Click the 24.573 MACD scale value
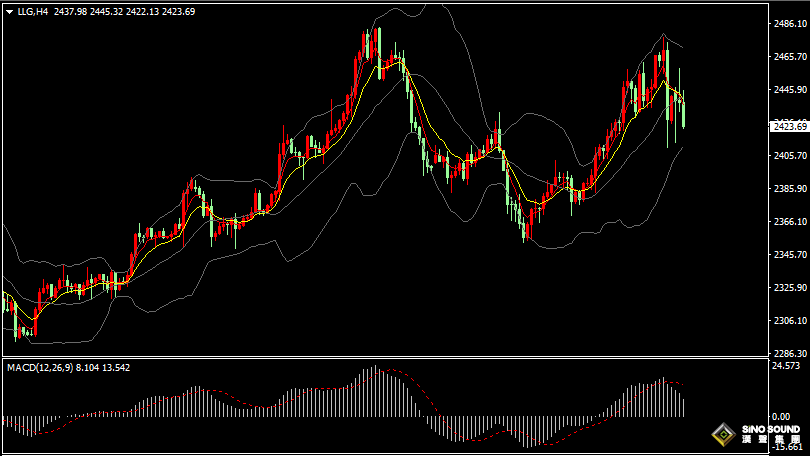The image size is (810, 456). click(x=787, y=367)
